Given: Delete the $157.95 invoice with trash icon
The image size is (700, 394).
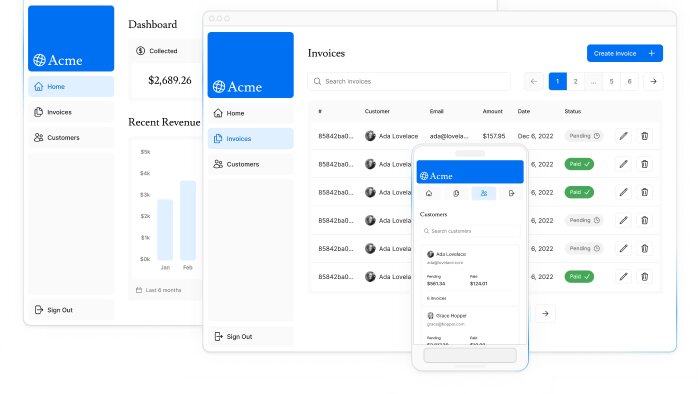Looking at the screenshot, I should [645, 136].
